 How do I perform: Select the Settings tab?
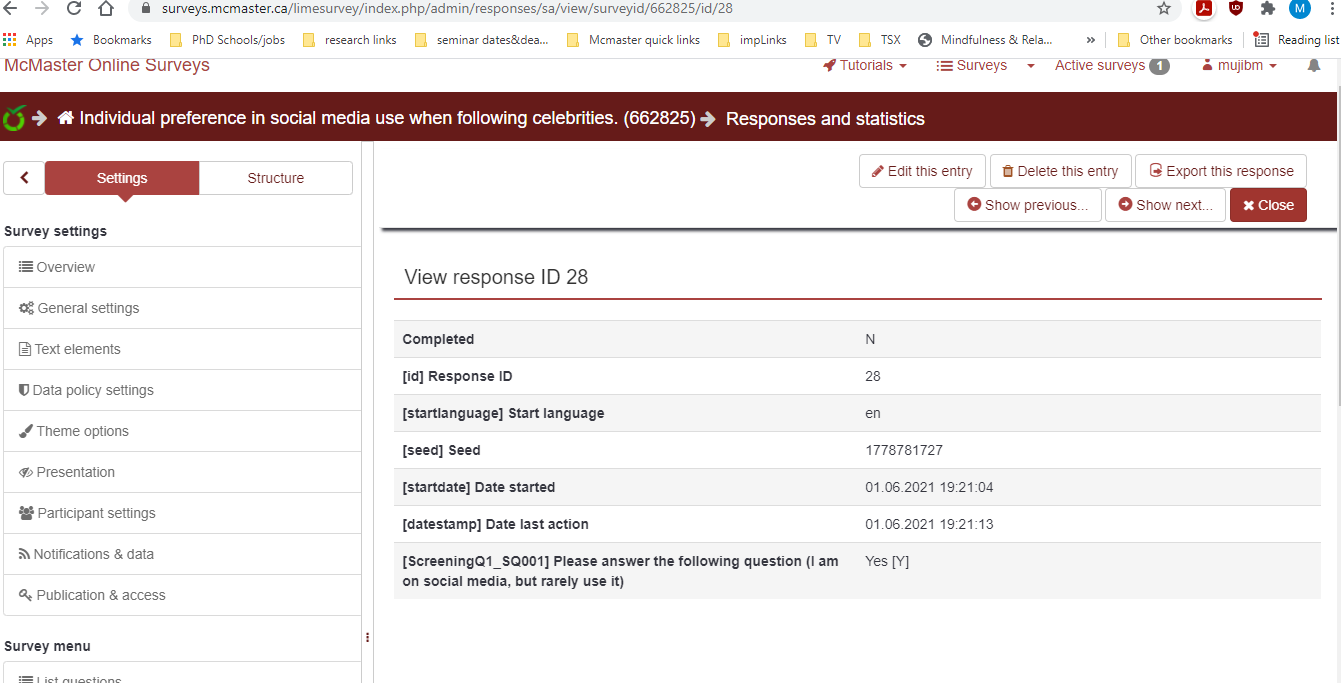click(x=122, y=178)
